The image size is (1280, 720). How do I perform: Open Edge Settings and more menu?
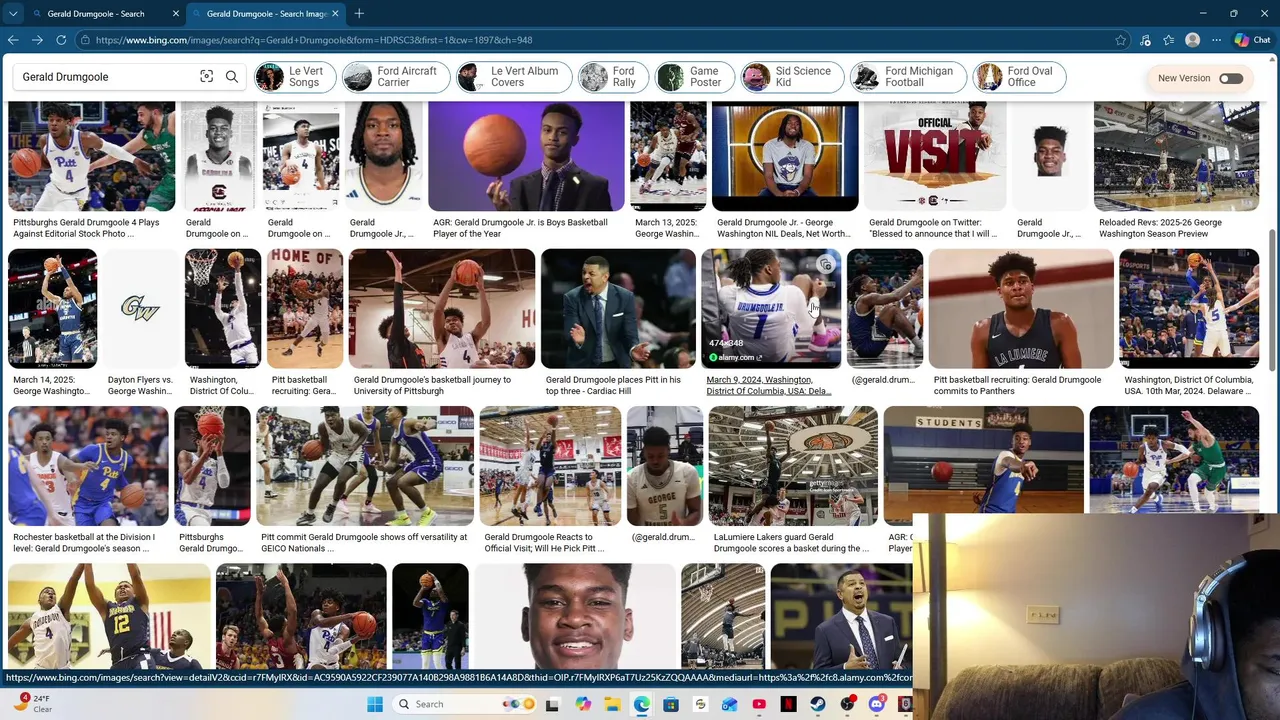pyautogui.click(x=1216, y=40)
